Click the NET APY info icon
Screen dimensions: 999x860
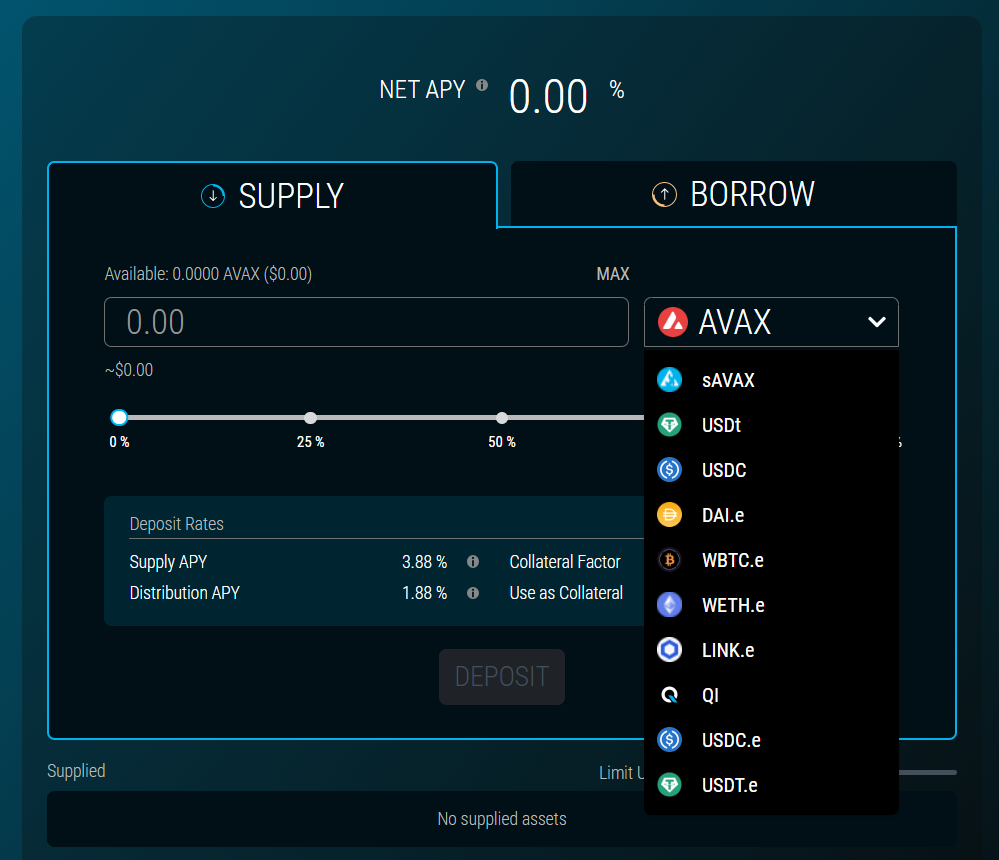482,85
